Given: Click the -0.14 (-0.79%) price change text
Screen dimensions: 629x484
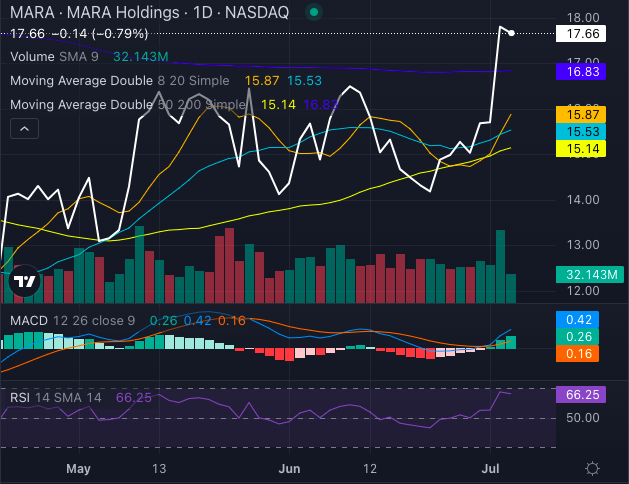Looking at the screenshot, I should click(x=100, y=34).
